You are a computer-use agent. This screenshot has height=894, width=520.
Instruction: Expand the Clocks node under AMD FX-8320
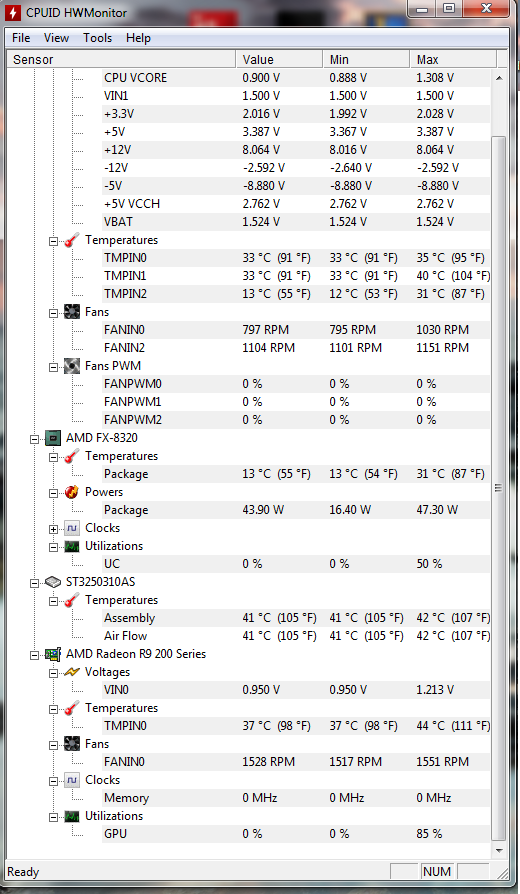(x=54, y=529)
